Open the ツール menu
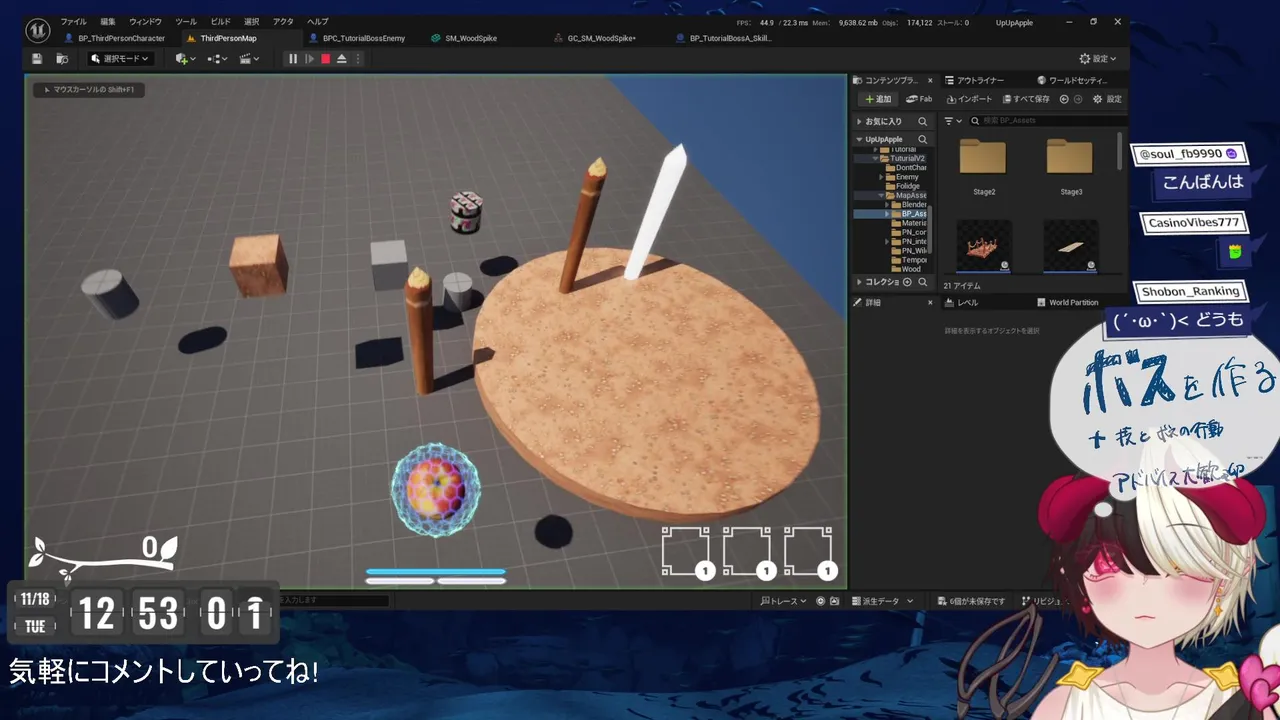This screenshot has width=1280, height=720. click(x=186, y=22)
